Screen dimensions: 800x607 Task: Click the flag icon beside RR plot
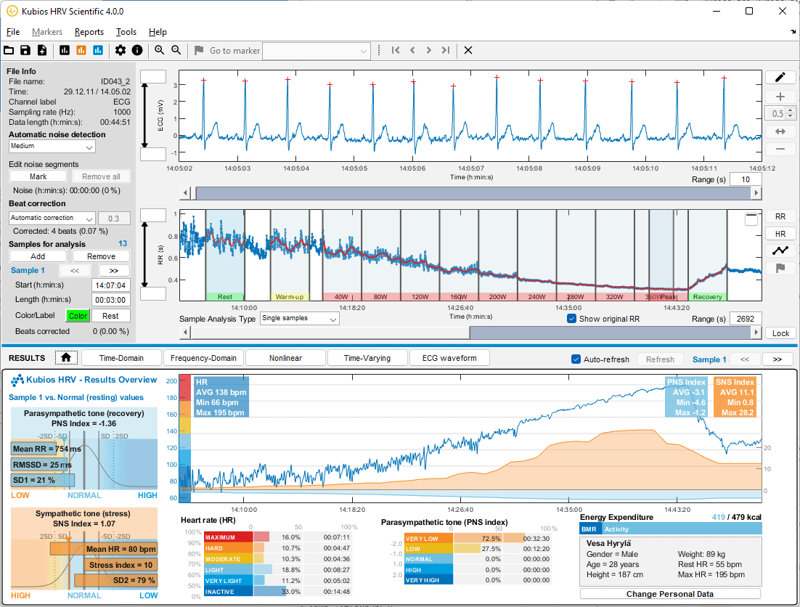[780, 268]
